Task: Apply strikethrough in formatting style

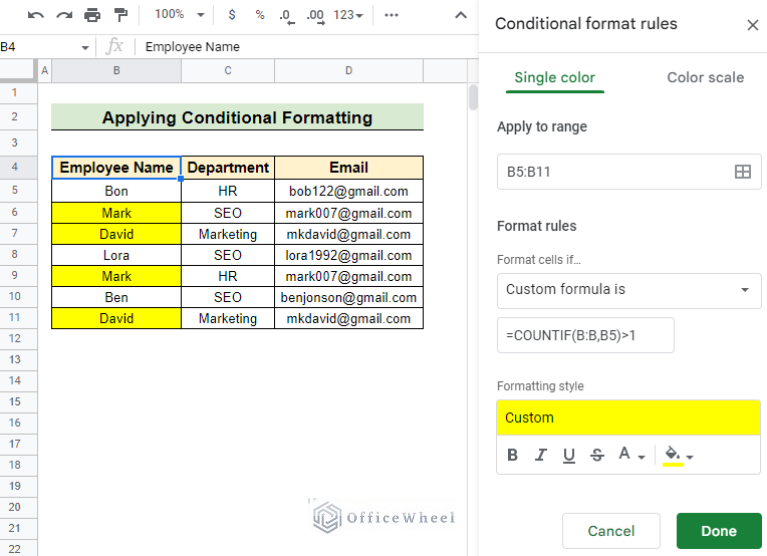Action: tap(597, 455)
